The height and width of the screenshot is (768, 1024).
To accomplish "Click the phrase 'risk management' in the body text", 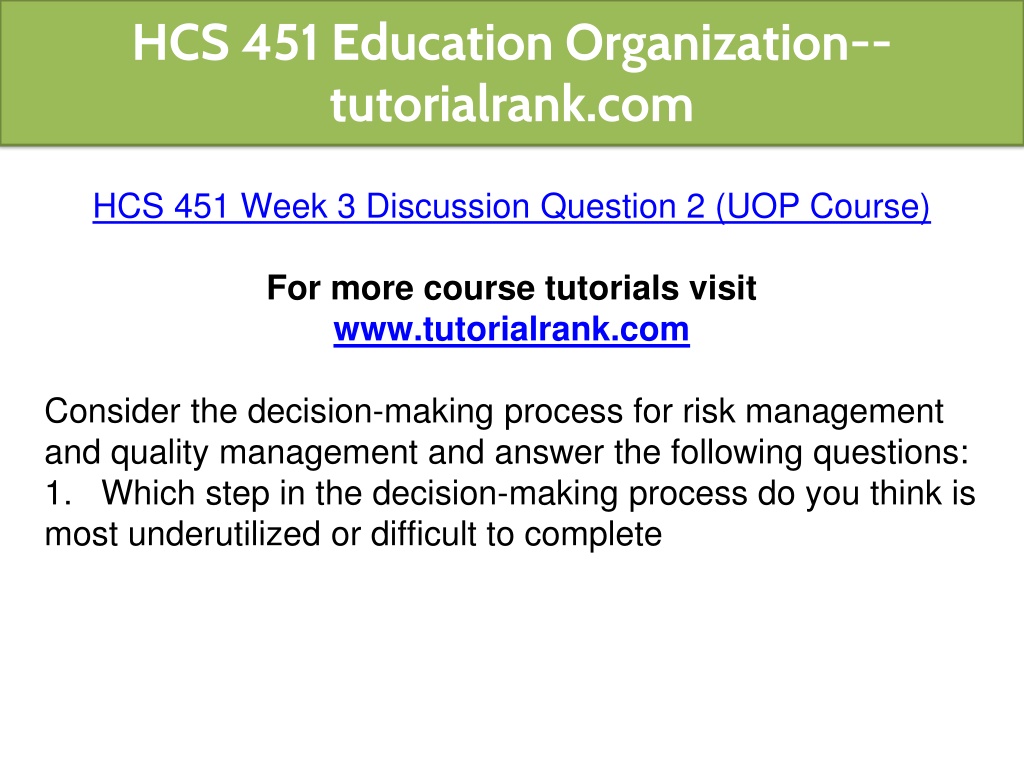I will tap(813, 413).
